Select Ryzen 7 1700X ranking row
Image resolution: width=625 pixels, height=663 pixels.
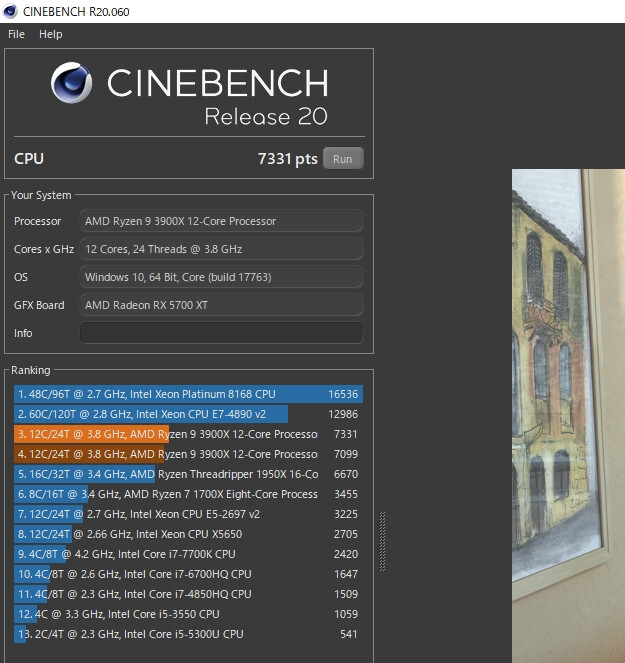coord(188,494)
